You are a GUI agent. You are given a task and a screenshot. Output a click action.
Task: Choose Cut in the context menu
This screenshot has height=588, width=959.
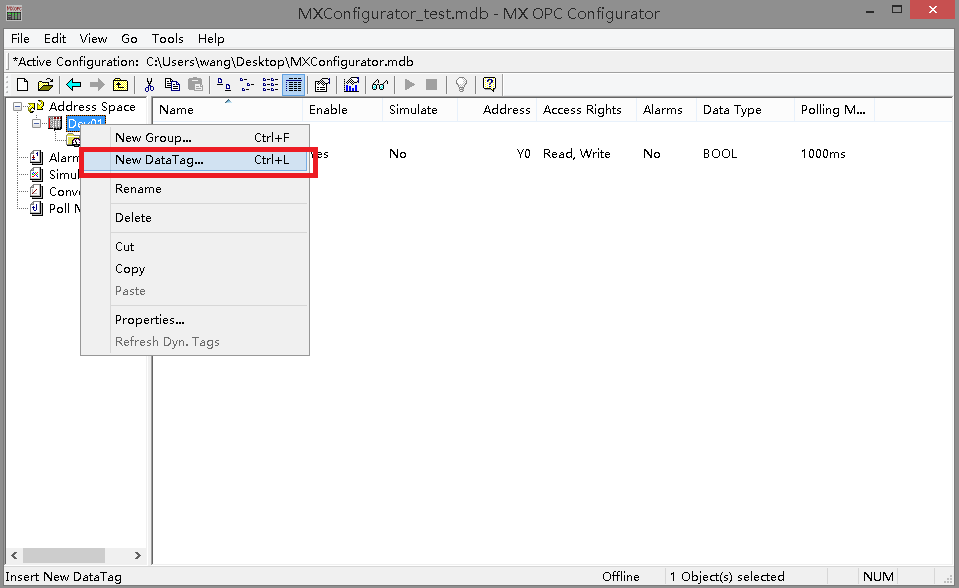[195, 247]
